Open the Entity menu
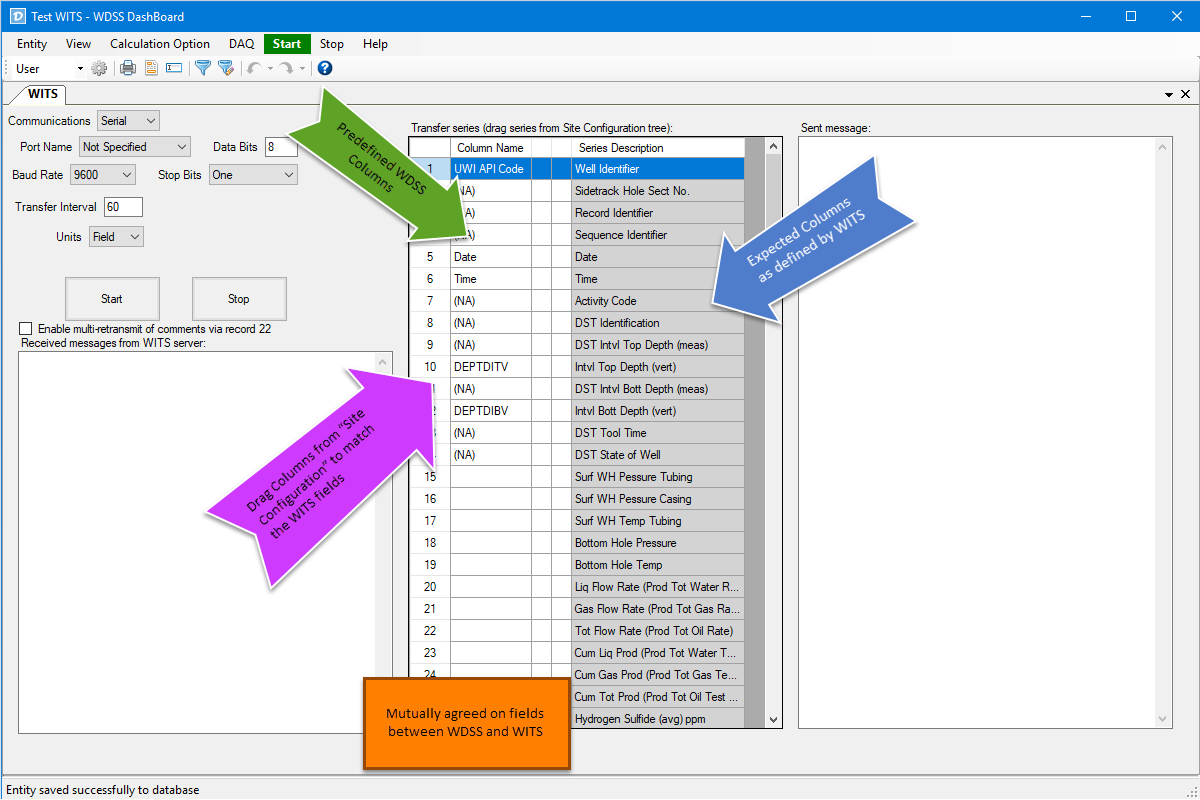 tap(32, 44)
